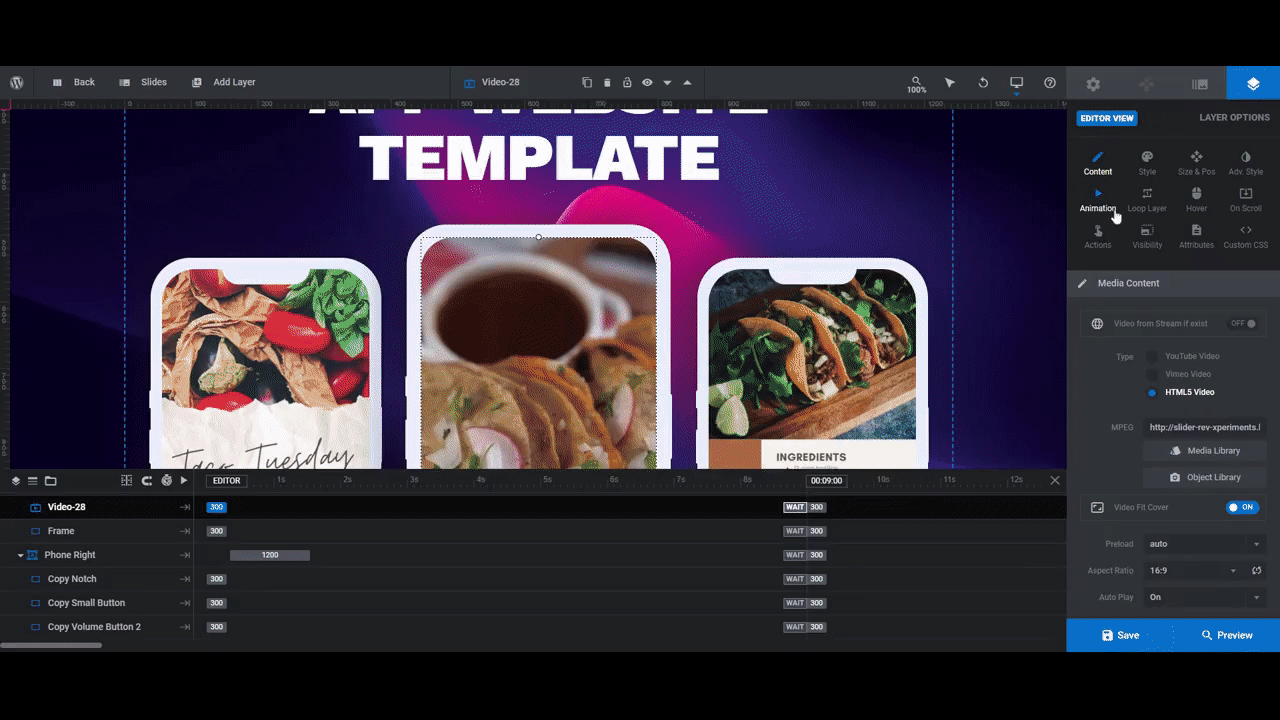The width and height of the screenshot is (1280, 720).
Task: Open the Aspect Ratio dropdown
Action: (x=1193, y=570)
